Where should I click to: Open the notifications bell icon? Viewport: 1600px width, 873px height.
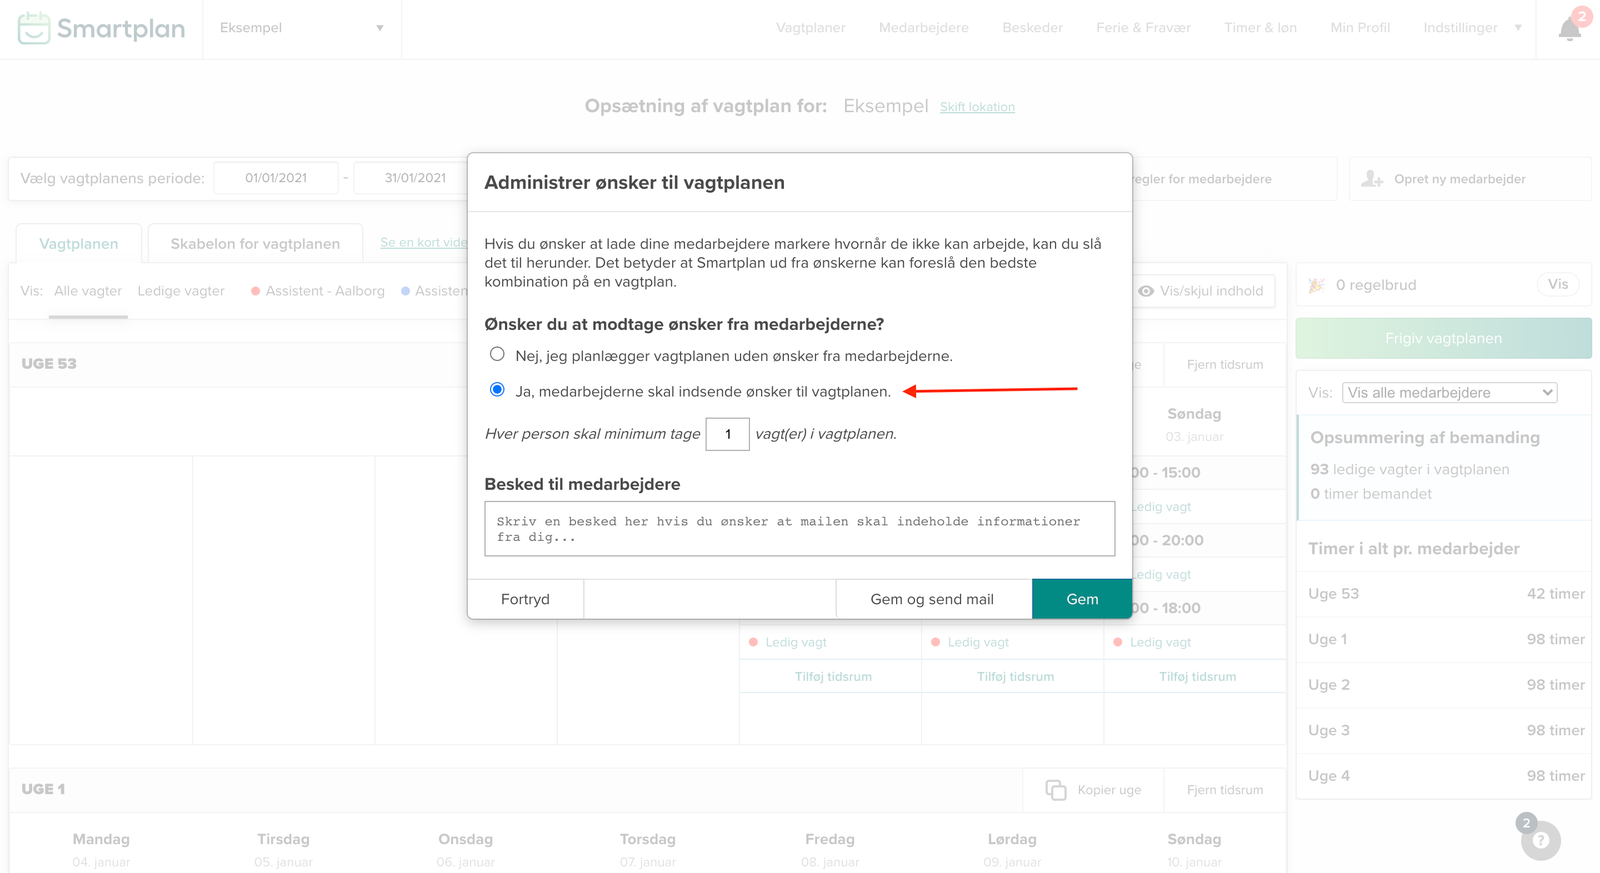(1569, 29)
